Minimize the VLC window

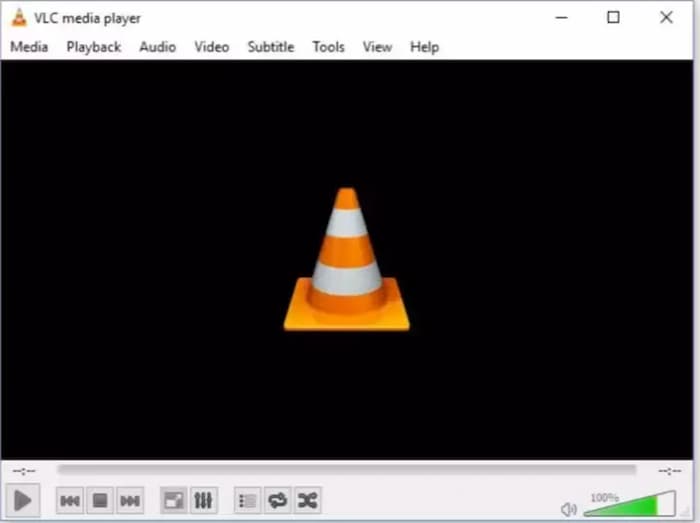562,17
